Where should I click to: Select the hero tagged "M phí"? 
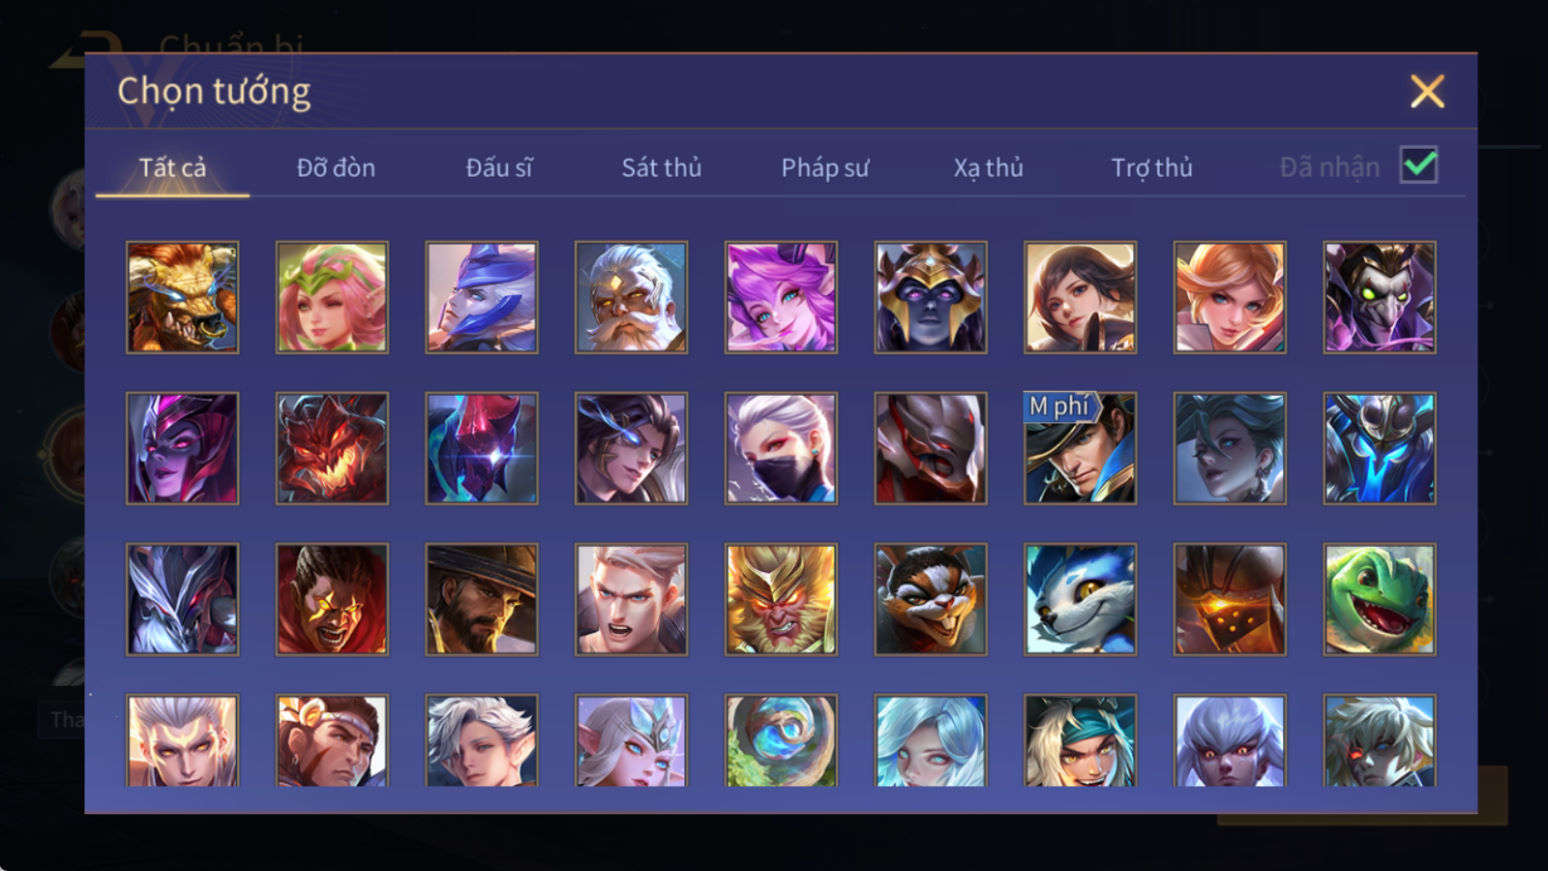coord(1080,448)
